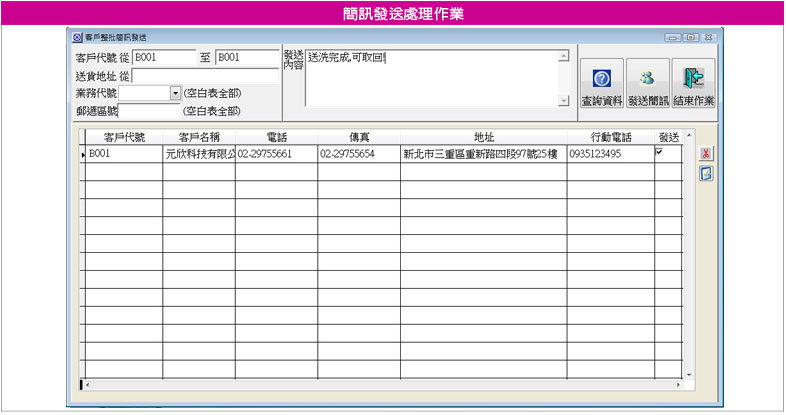Click the red scissors icon beside the table

tap(705, 153)
